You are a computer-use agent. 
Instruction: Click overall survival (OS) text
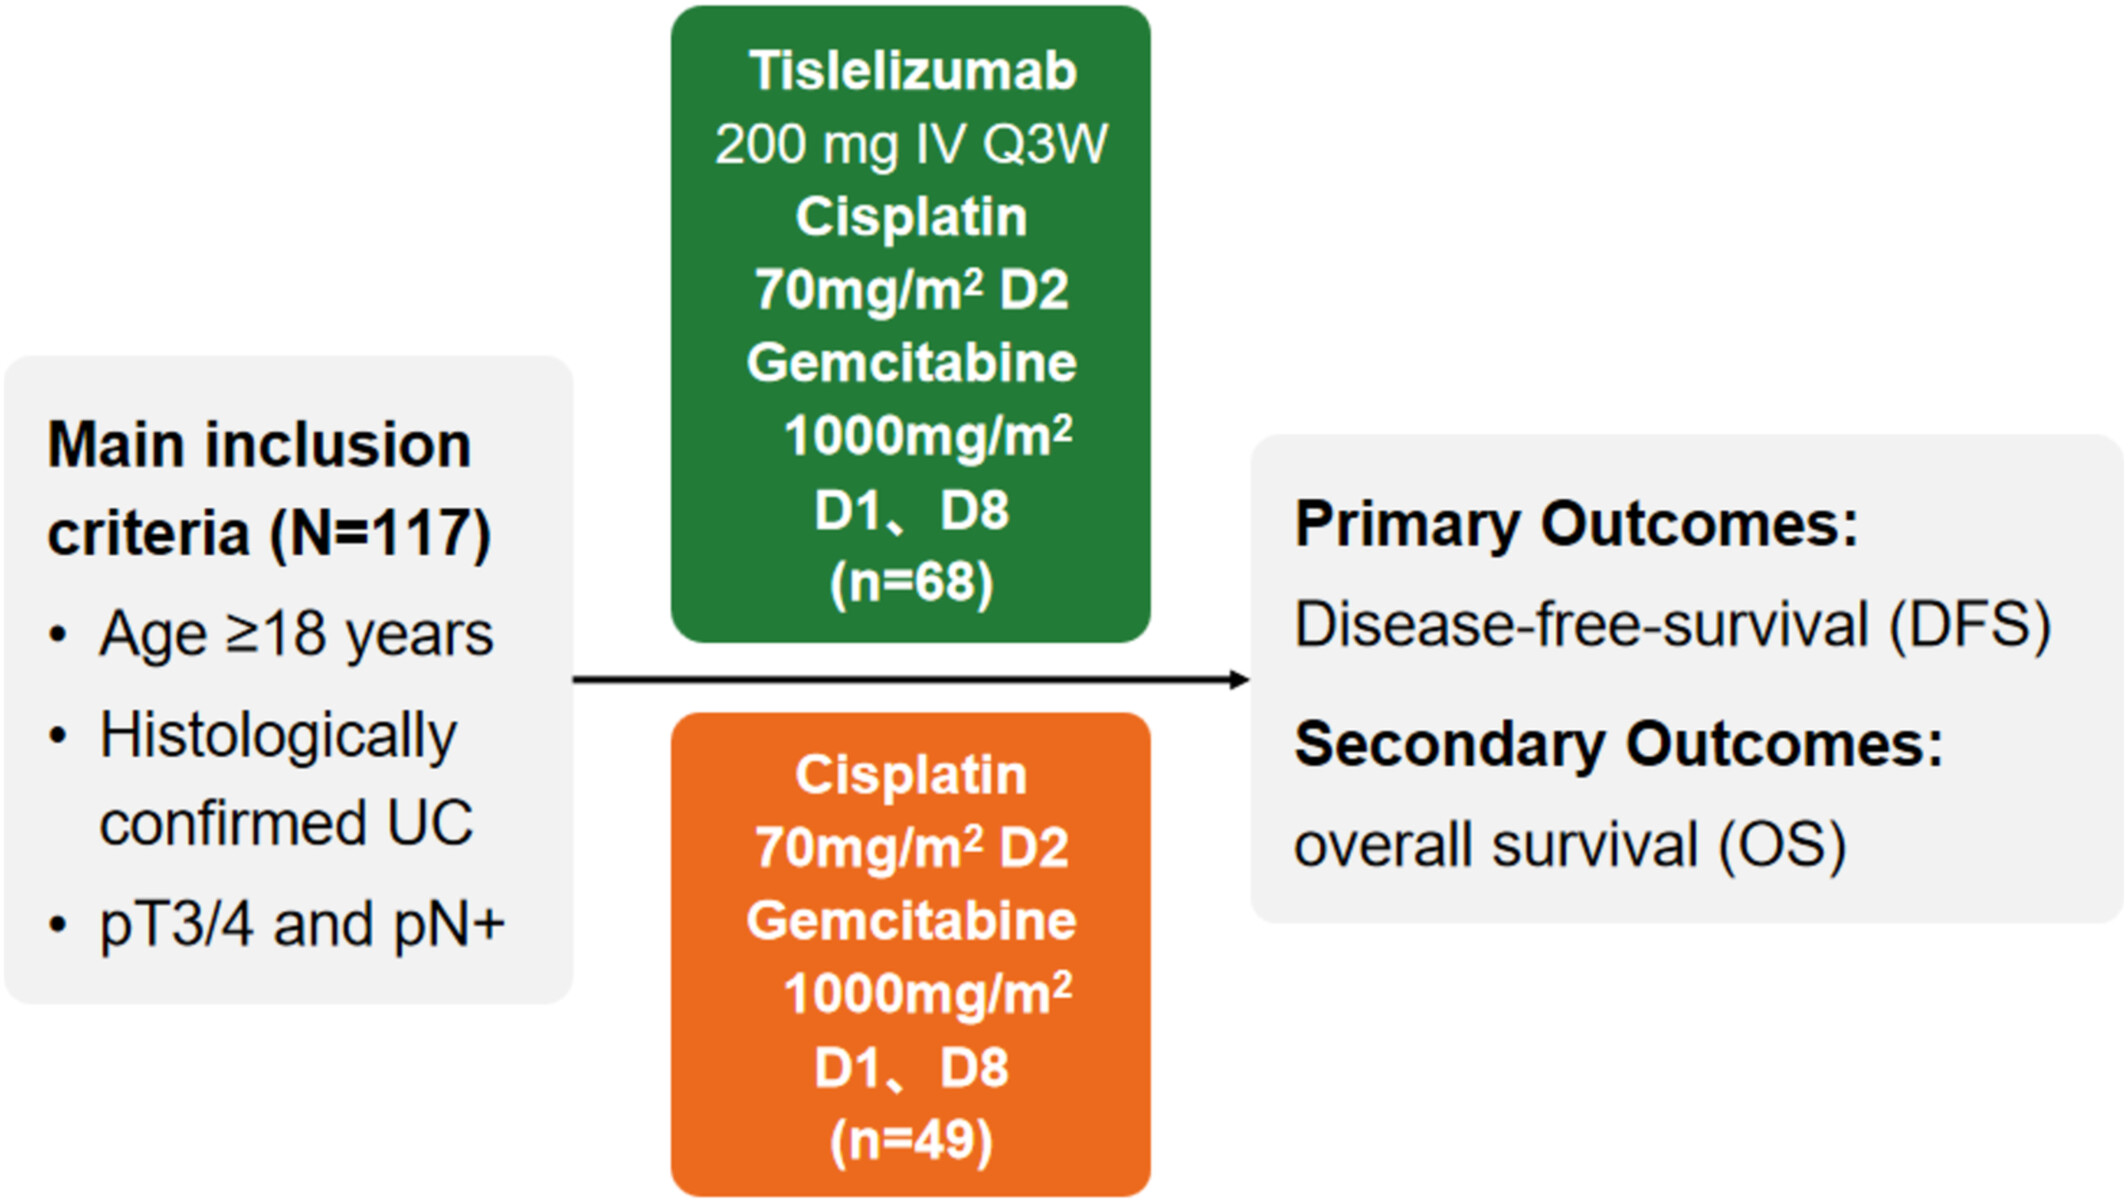pos(1570,846)
